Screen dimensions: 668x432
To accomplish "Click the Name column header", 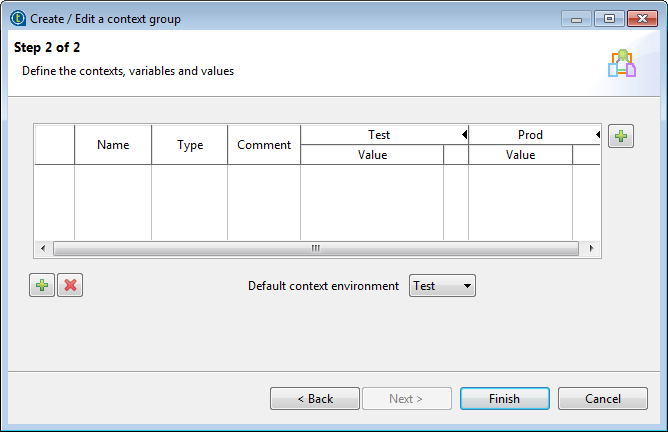I will point(113,145).
